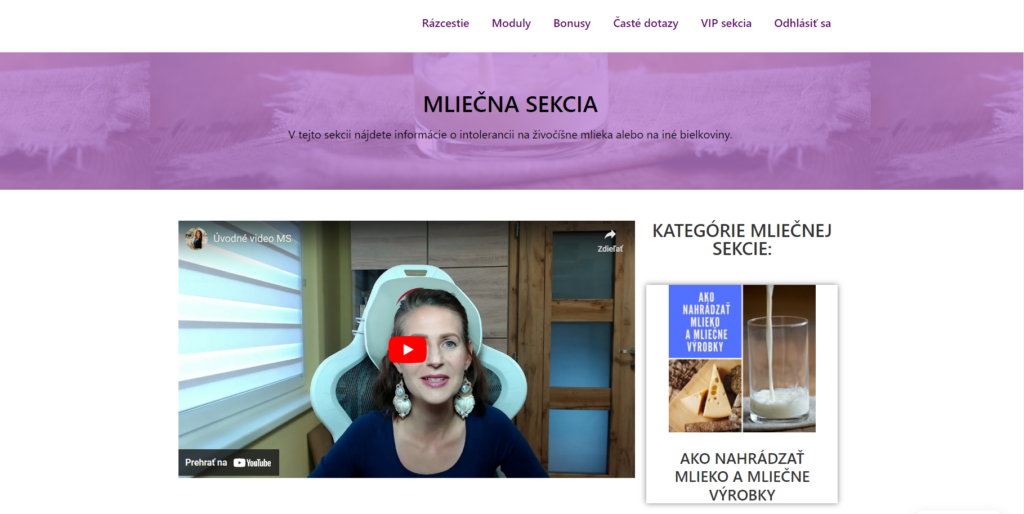1024x514 pixels.
Task: Click the YouTube logo in Prehrať na button
Action: pos(252,462)
